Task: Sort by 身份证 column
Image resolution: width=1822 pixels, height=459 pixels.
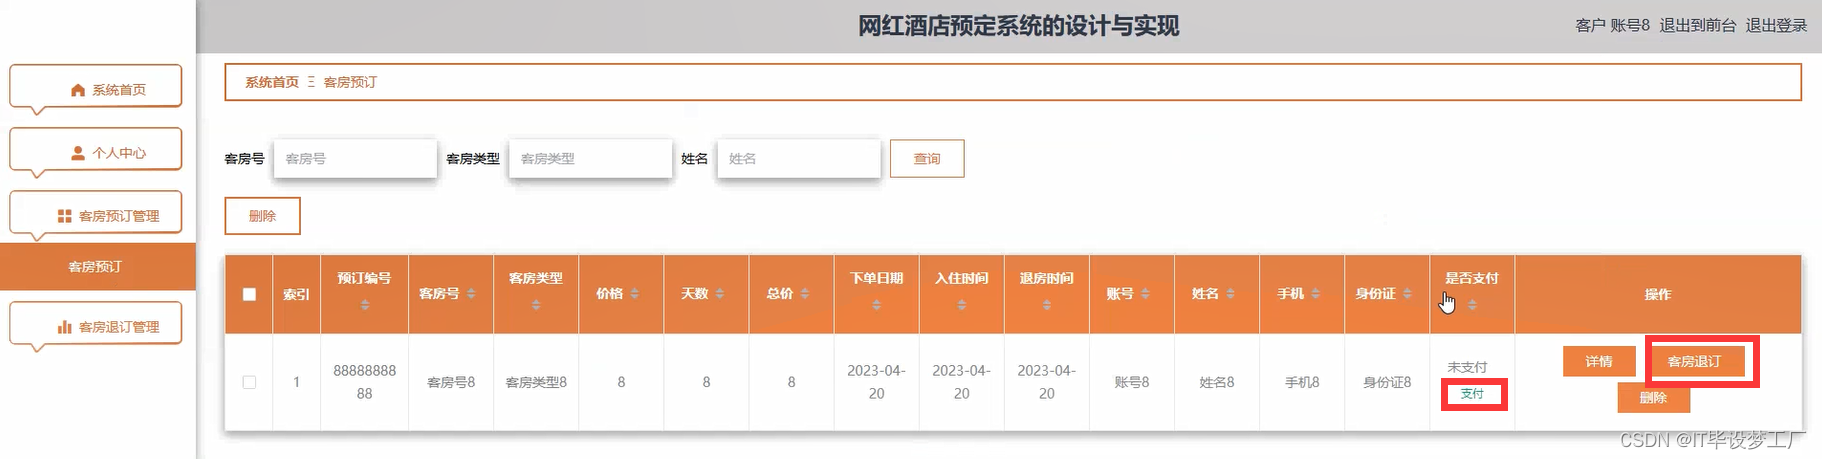Action: [x=1407, y=294]
